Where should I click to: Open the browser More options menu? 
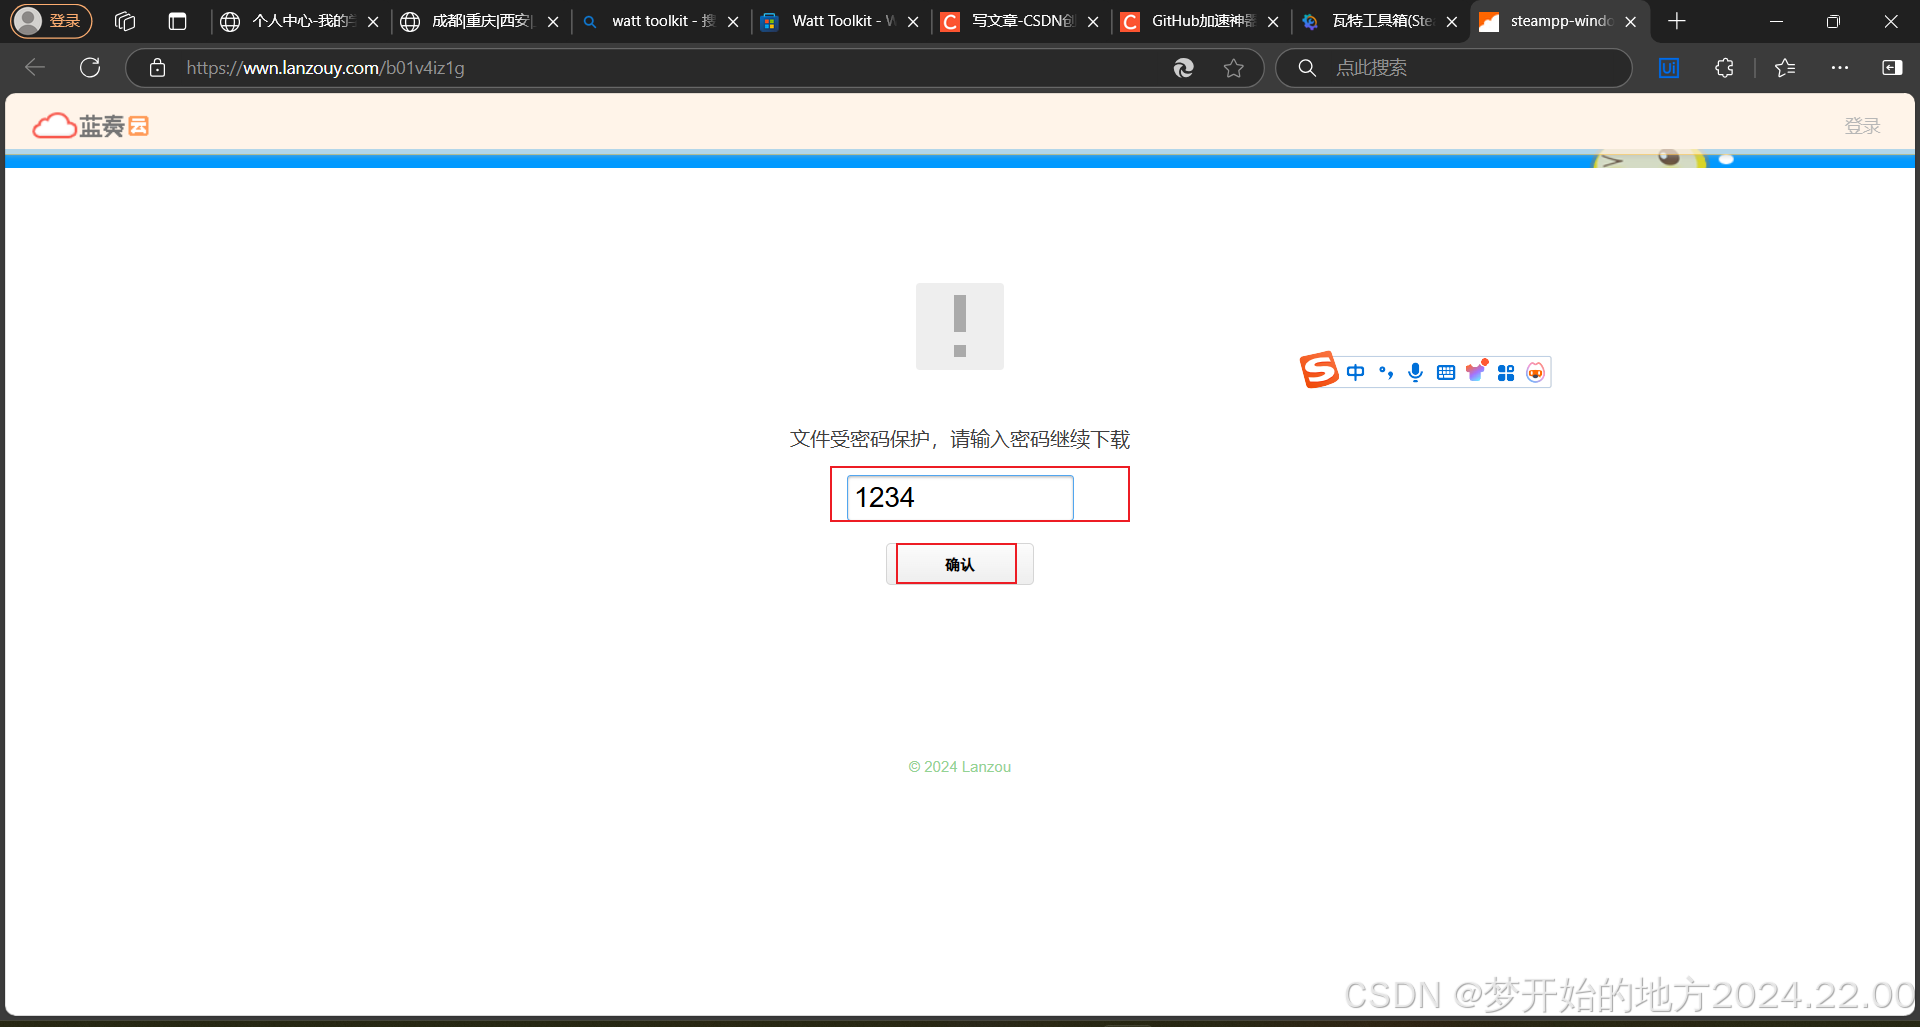click(x=1840, y=67)
